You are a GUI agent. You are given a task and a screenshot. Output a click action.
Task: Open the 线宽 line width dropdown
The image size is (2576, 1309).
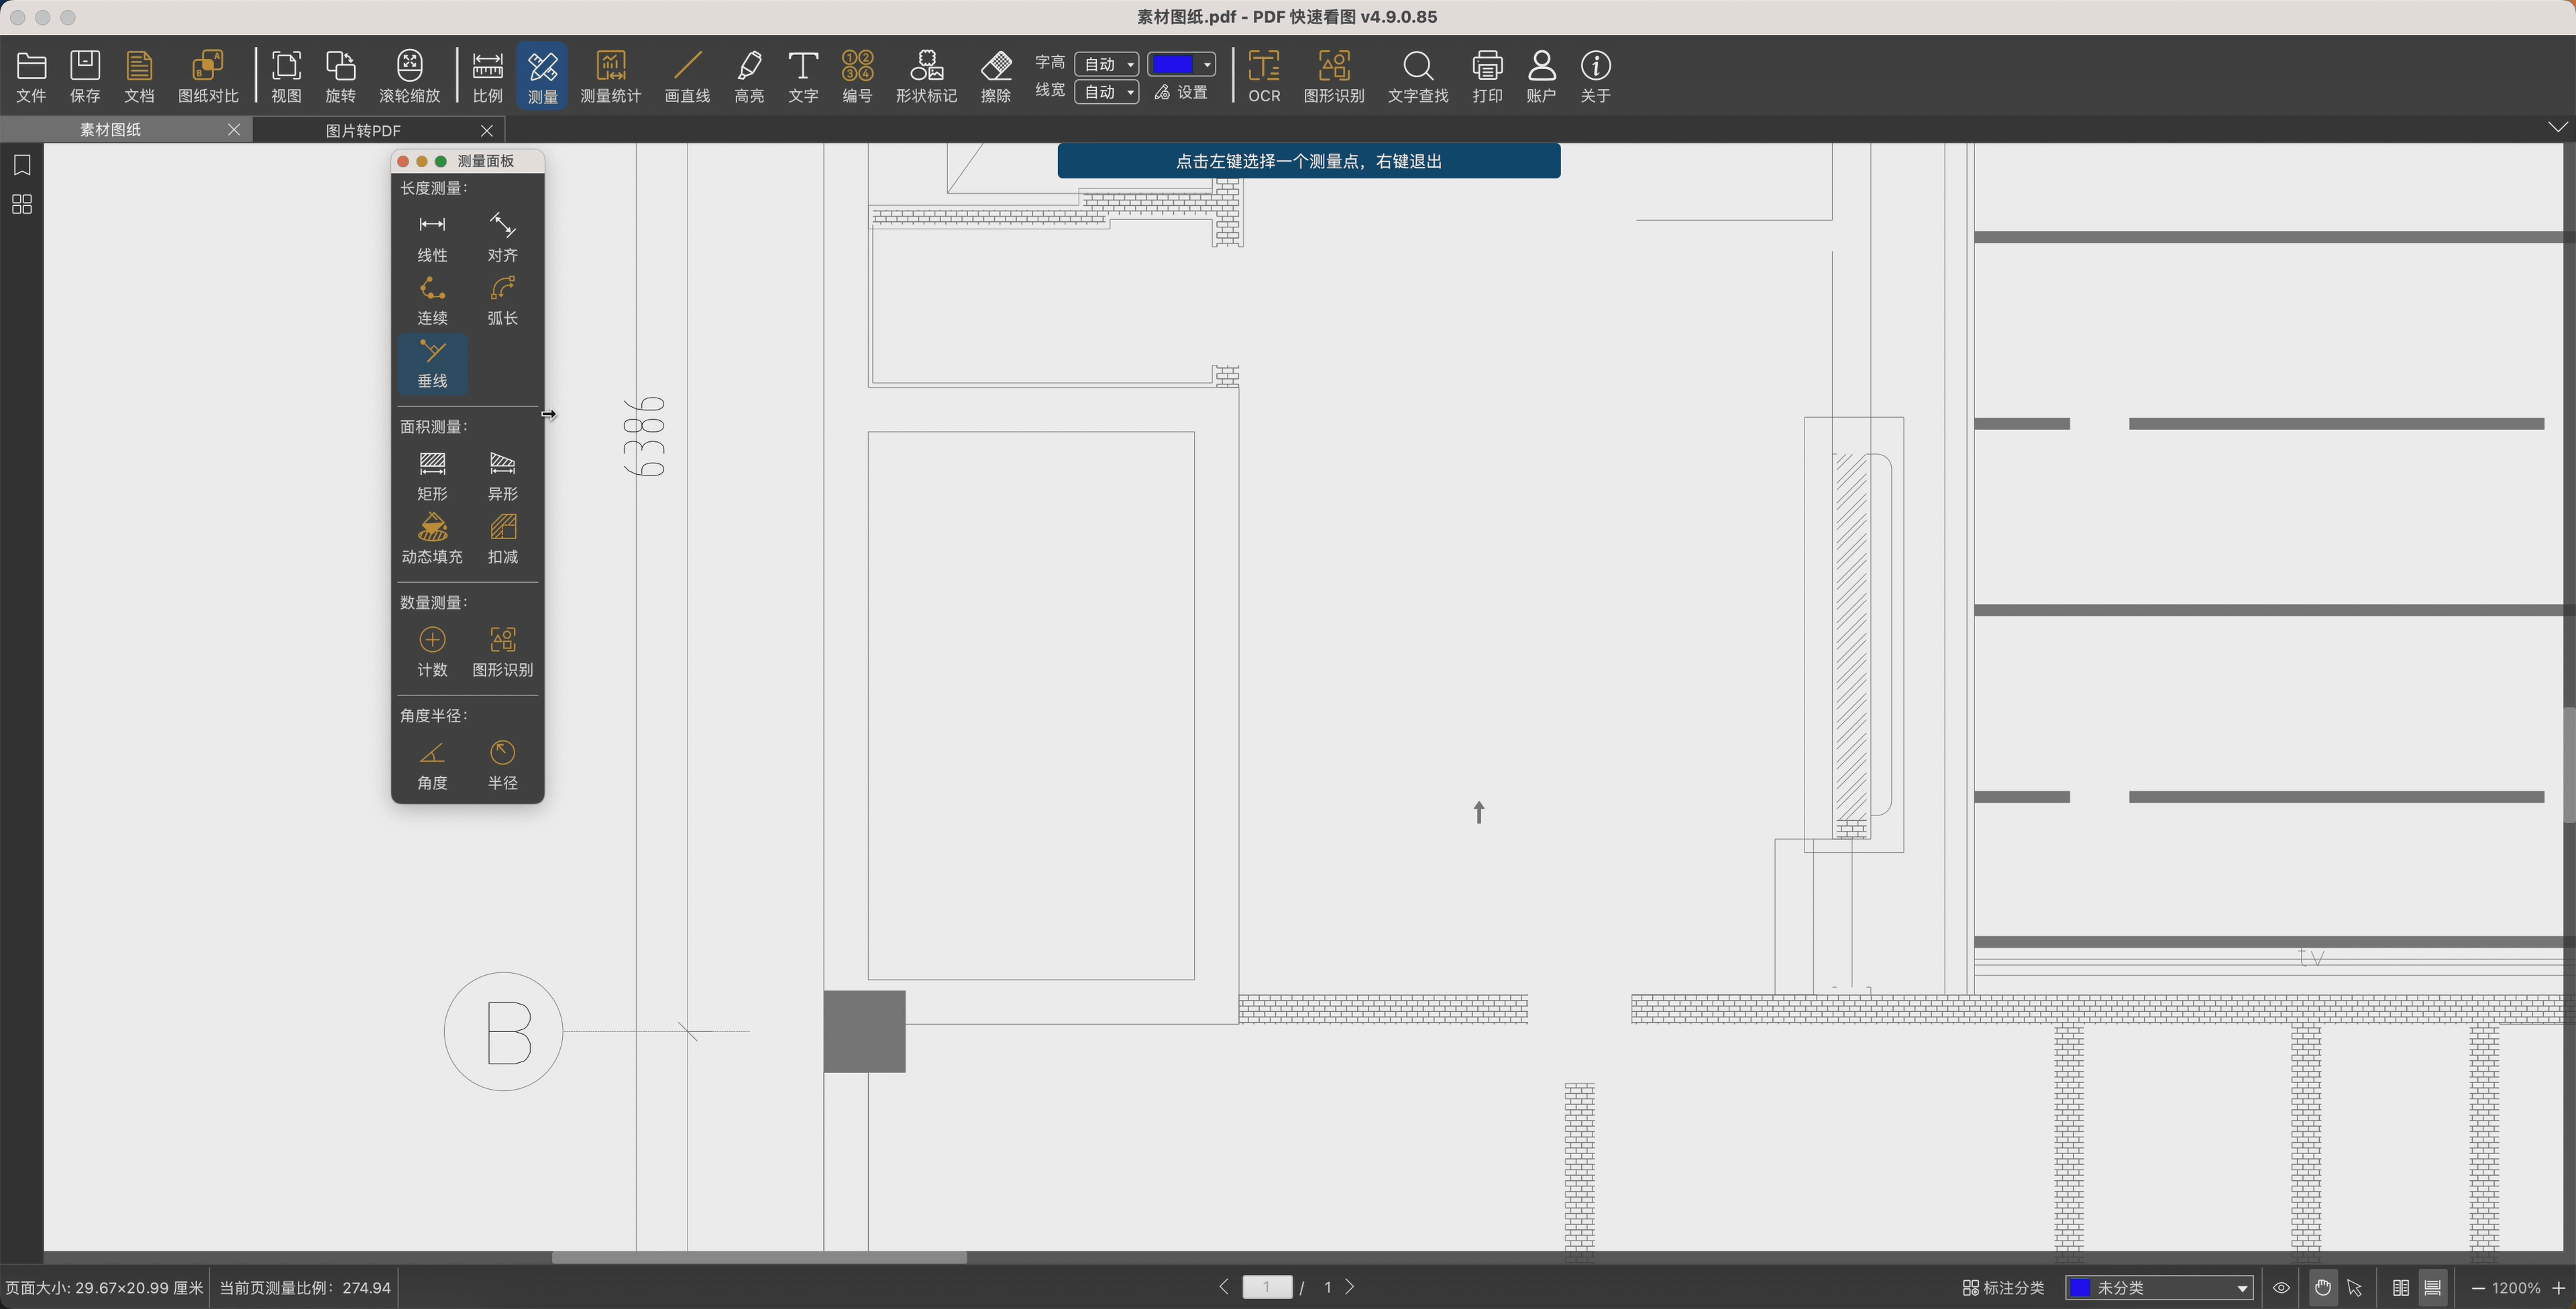(x=1106, y=92)
